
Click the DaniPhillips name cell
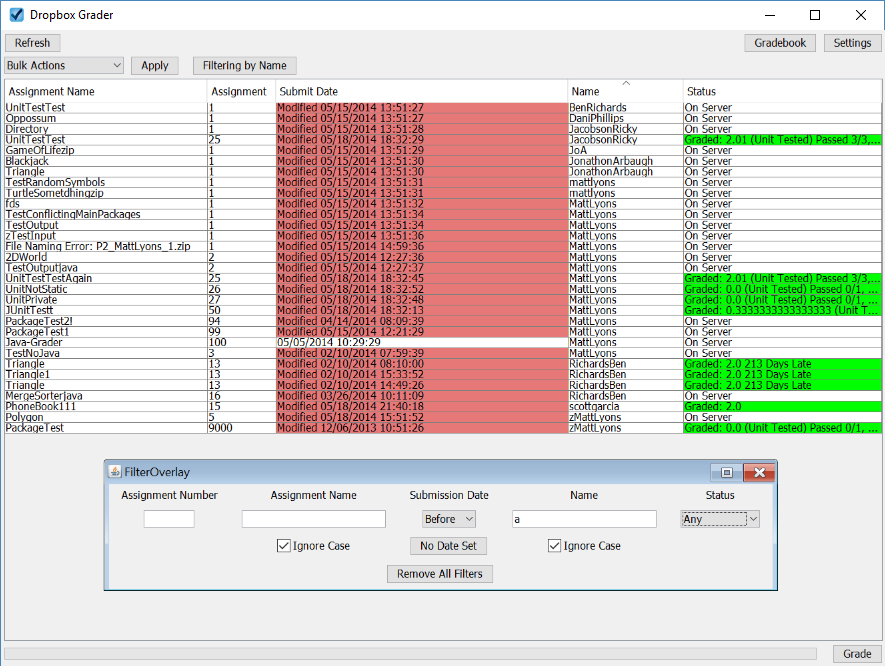tap(625, 119)
